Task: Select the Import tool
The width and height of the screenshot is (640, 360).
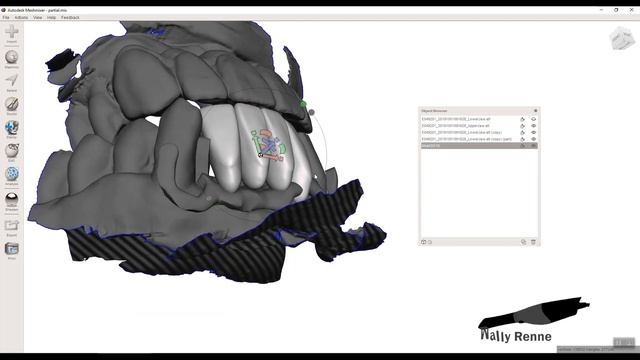Action: click(x=11, y=32)
